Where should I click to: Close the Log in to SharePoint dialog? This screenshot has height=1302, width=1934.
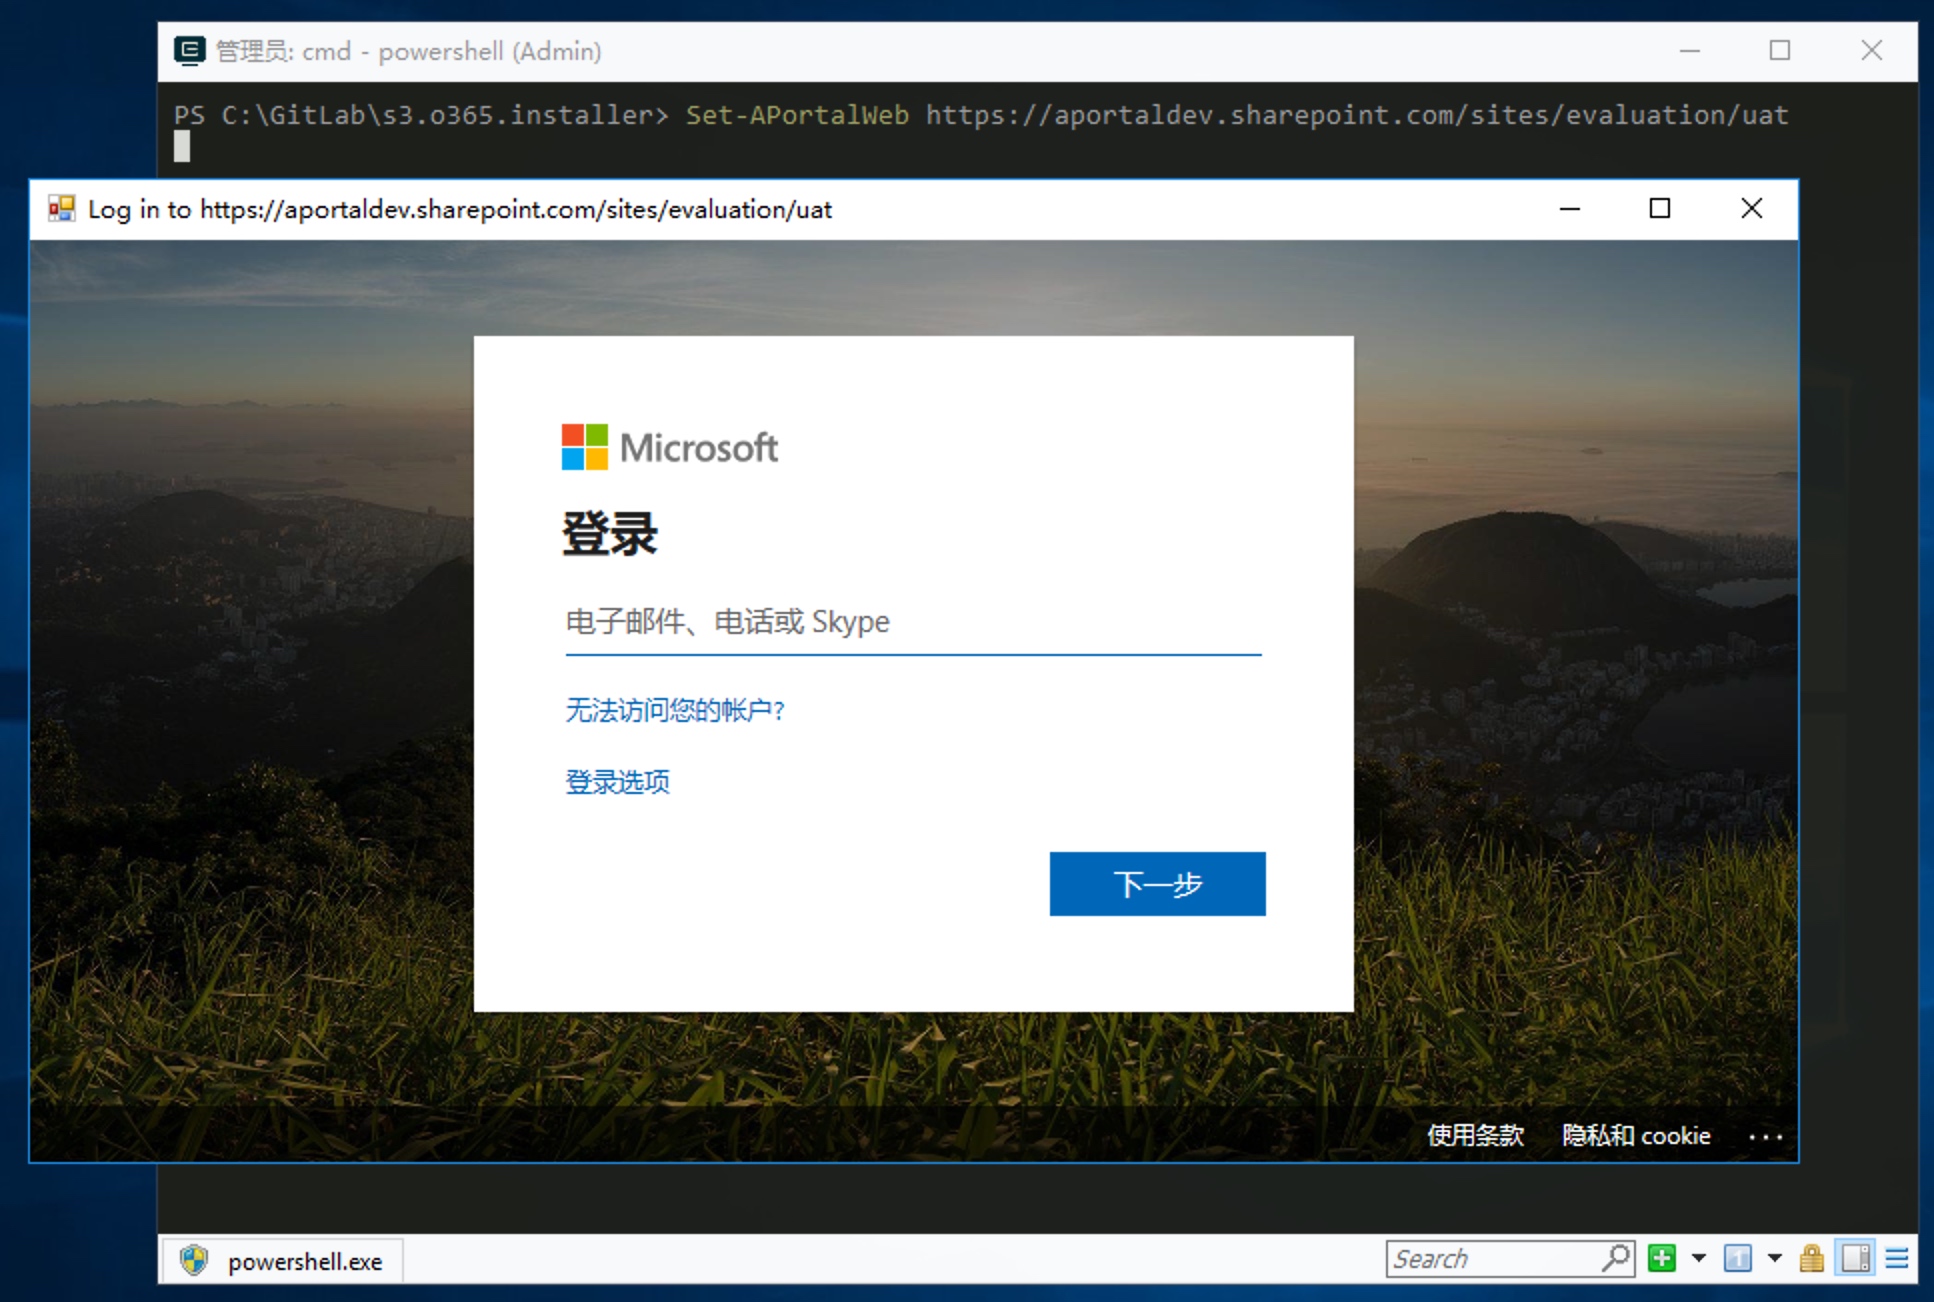pos(1751,208)
